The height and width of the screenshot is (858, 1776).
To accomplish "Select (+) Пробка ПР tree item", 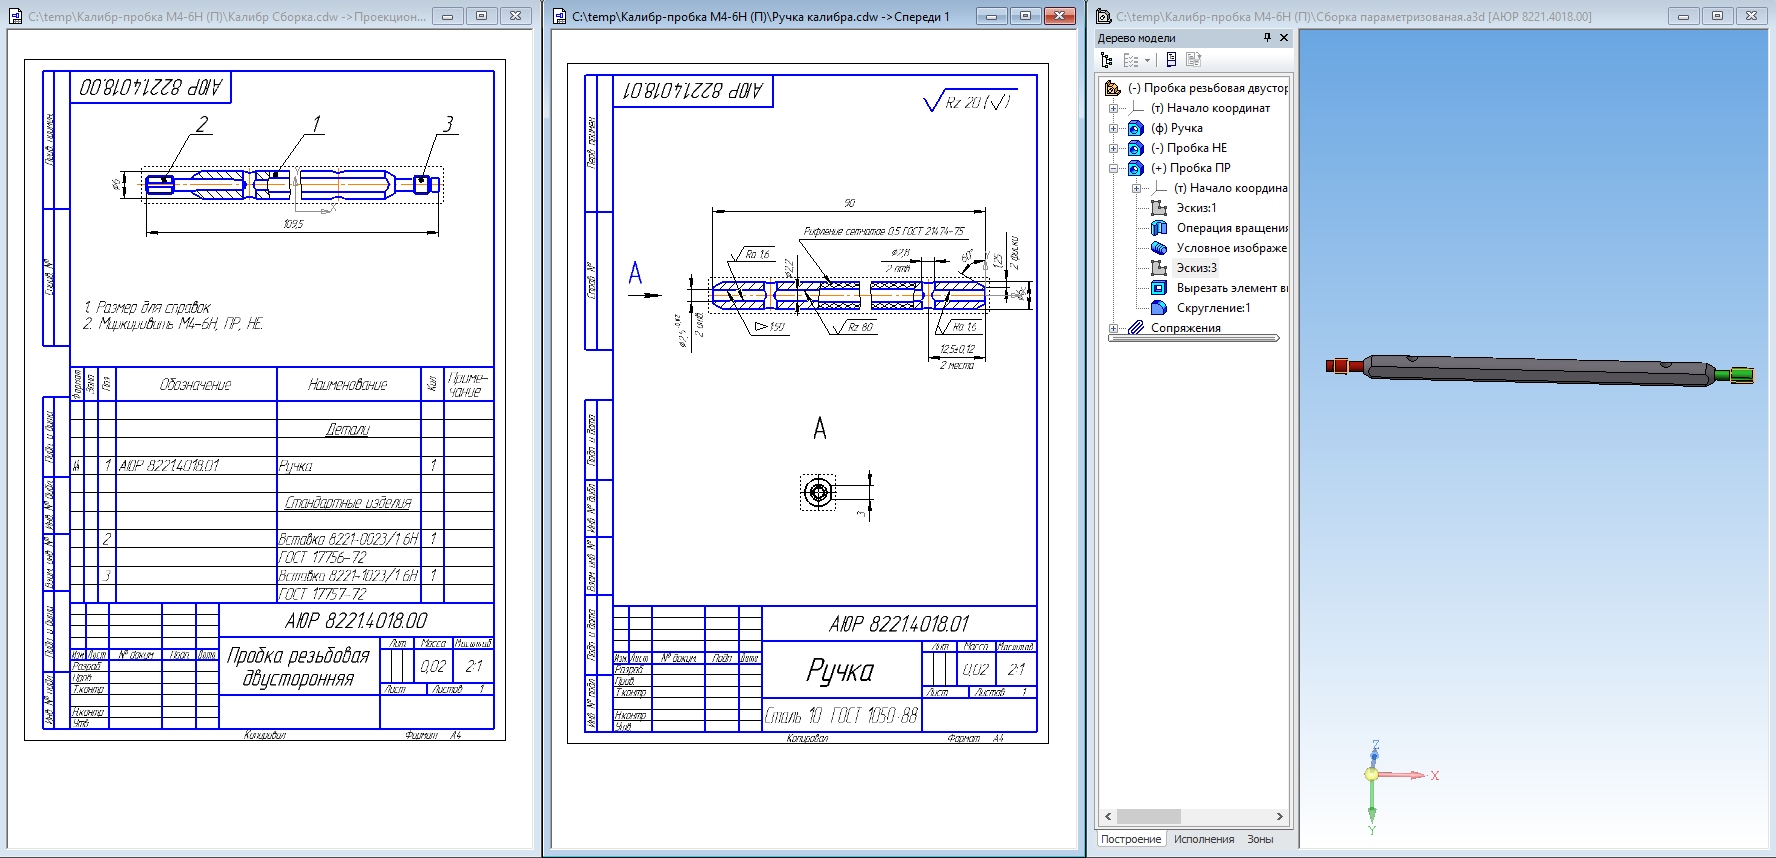I will point(1191,168).
